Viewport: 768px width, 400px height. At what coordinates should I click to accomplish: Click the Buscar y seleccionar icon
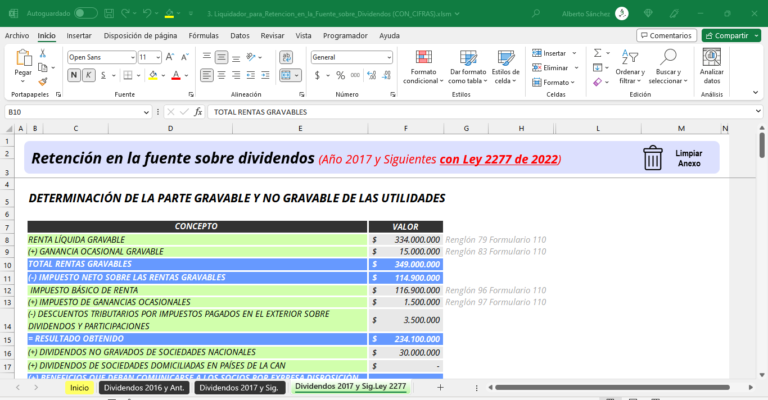pos(668,57)
